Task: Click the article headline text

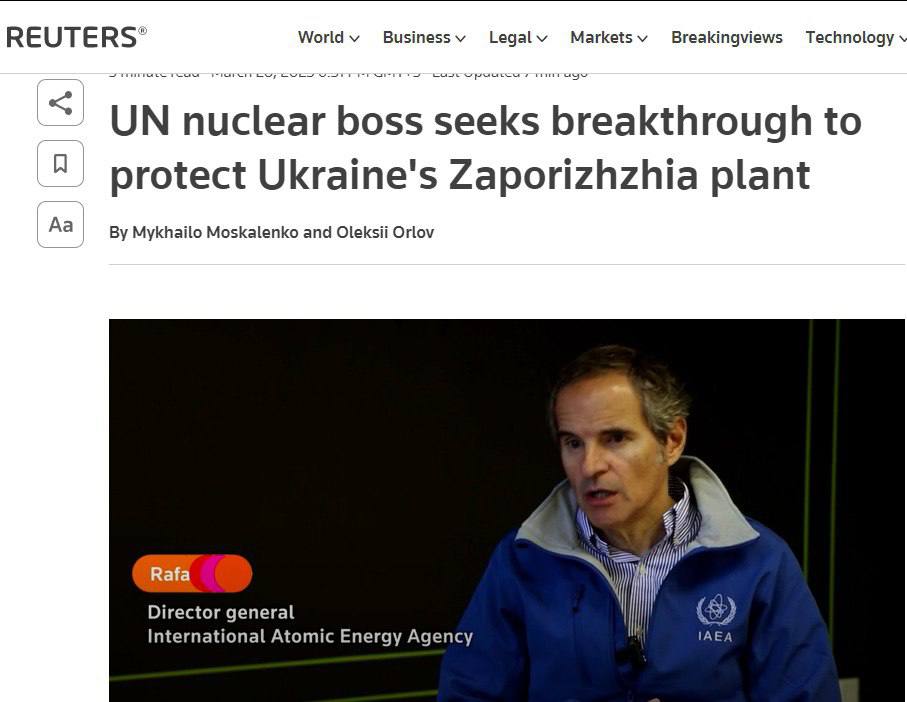Action: coord(485,148)
